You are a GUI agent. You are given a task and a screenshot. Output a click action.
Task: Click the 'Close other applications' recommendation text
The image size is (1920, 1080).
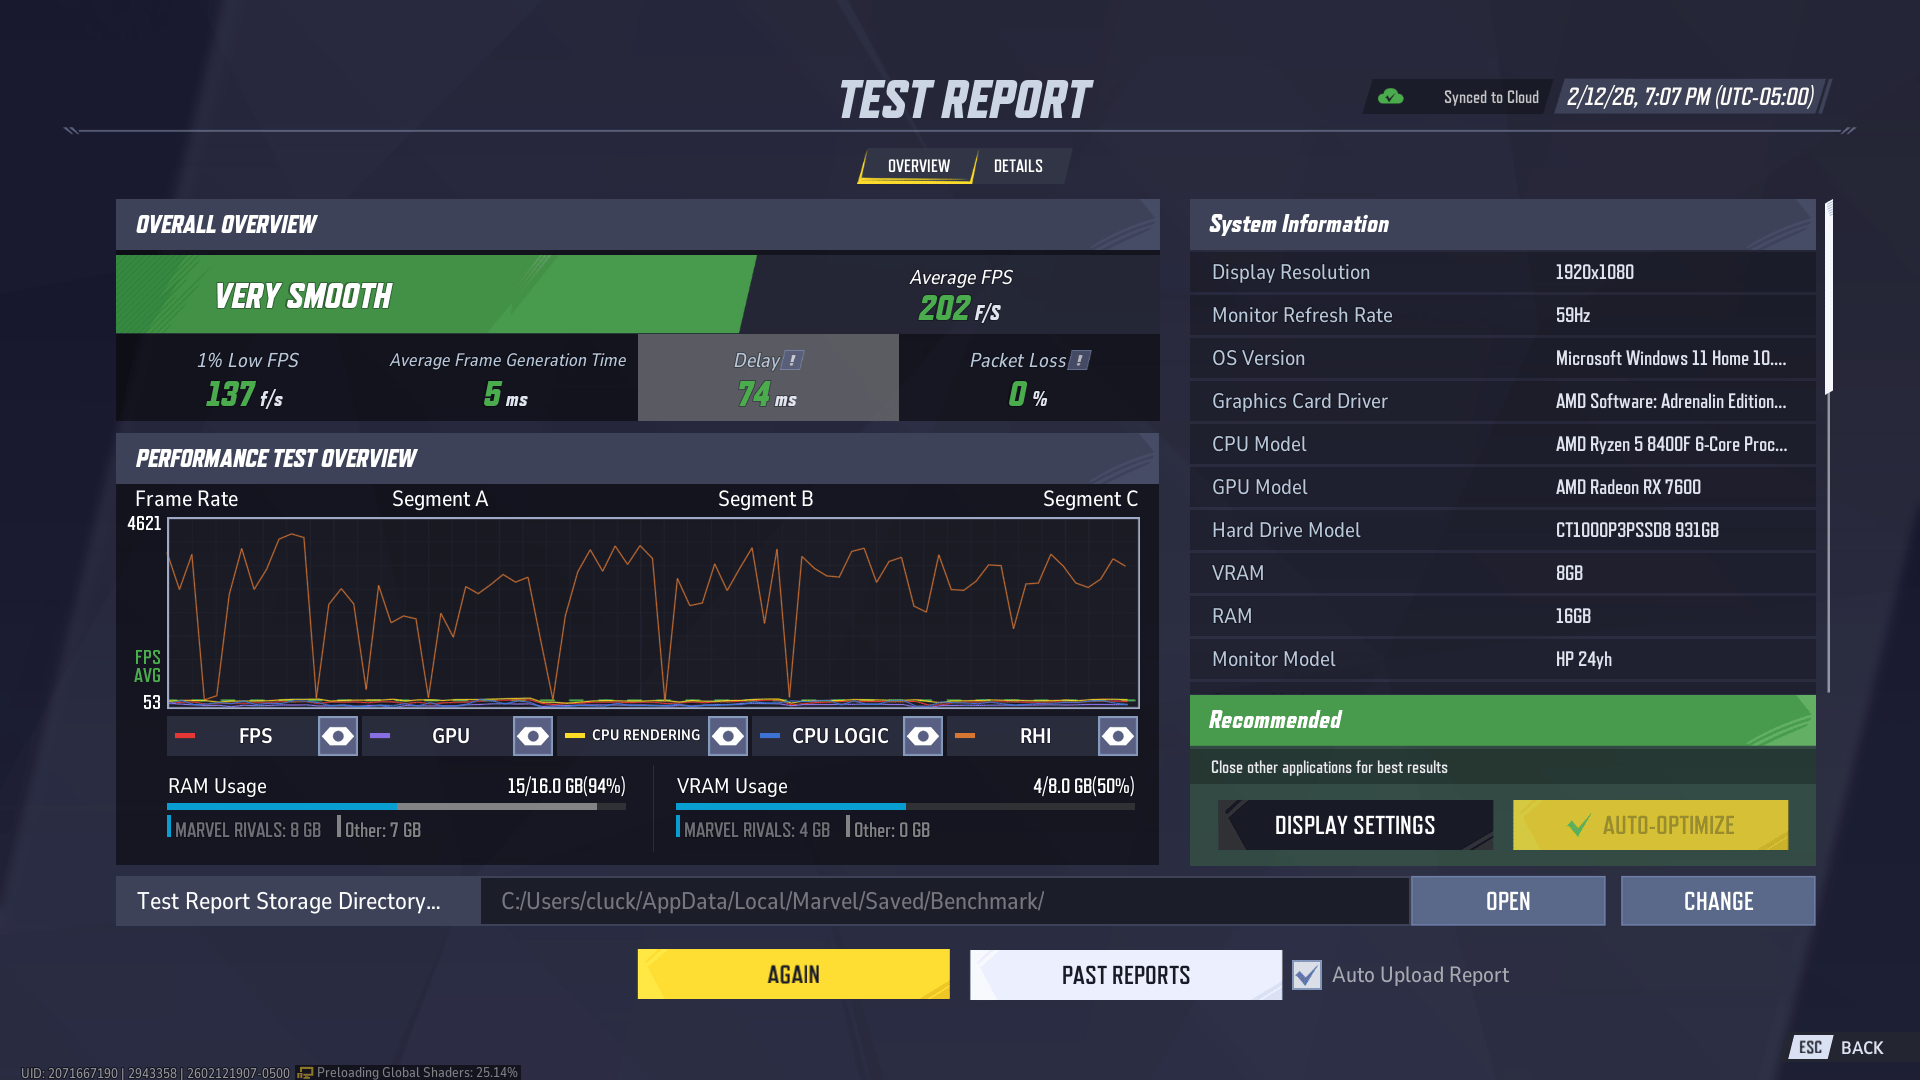(x=1329, y=767)
